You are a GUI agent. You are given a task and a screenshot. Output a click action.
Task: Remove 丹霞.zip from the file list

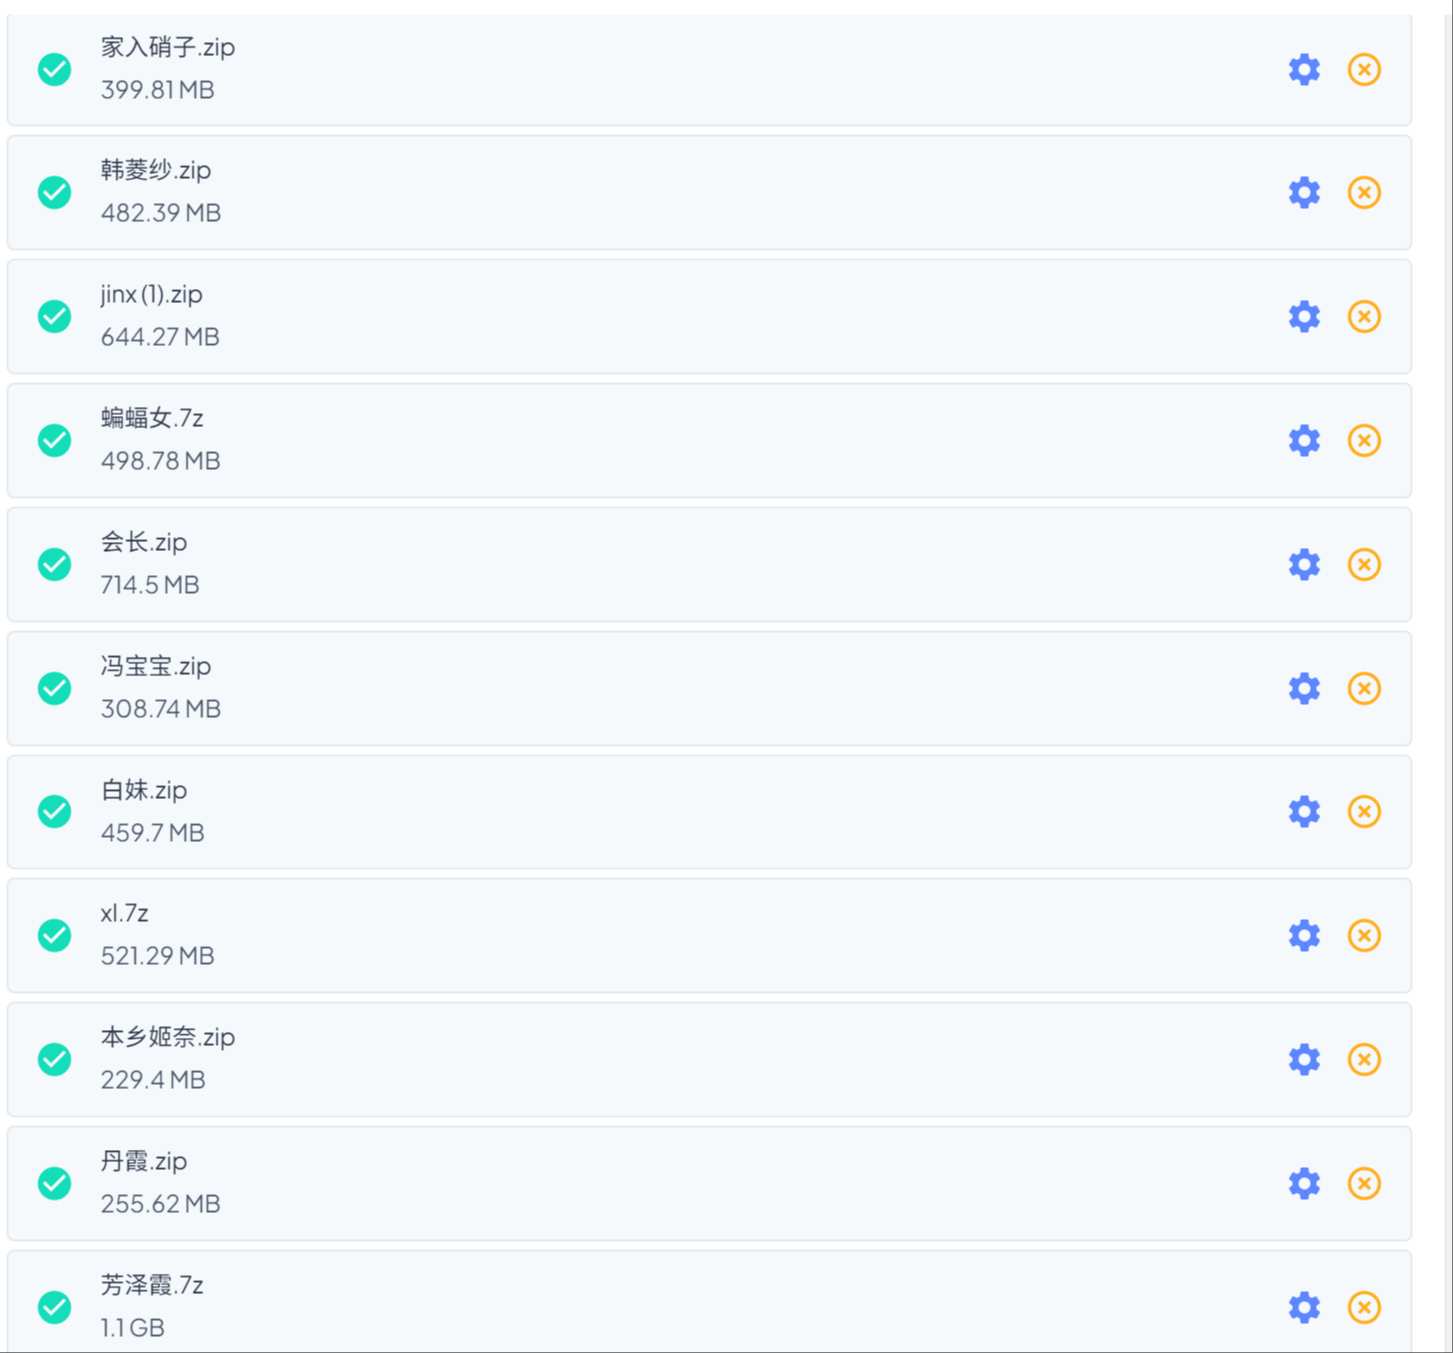[1364, 1183]
